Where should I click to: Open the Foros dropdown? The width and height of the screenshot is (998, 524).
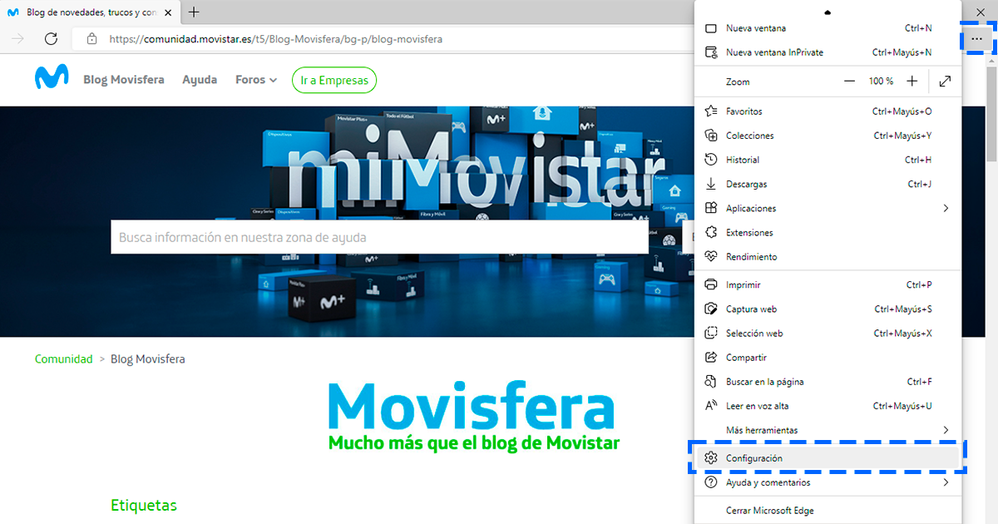pyautogui.click(x=256, y=80)
